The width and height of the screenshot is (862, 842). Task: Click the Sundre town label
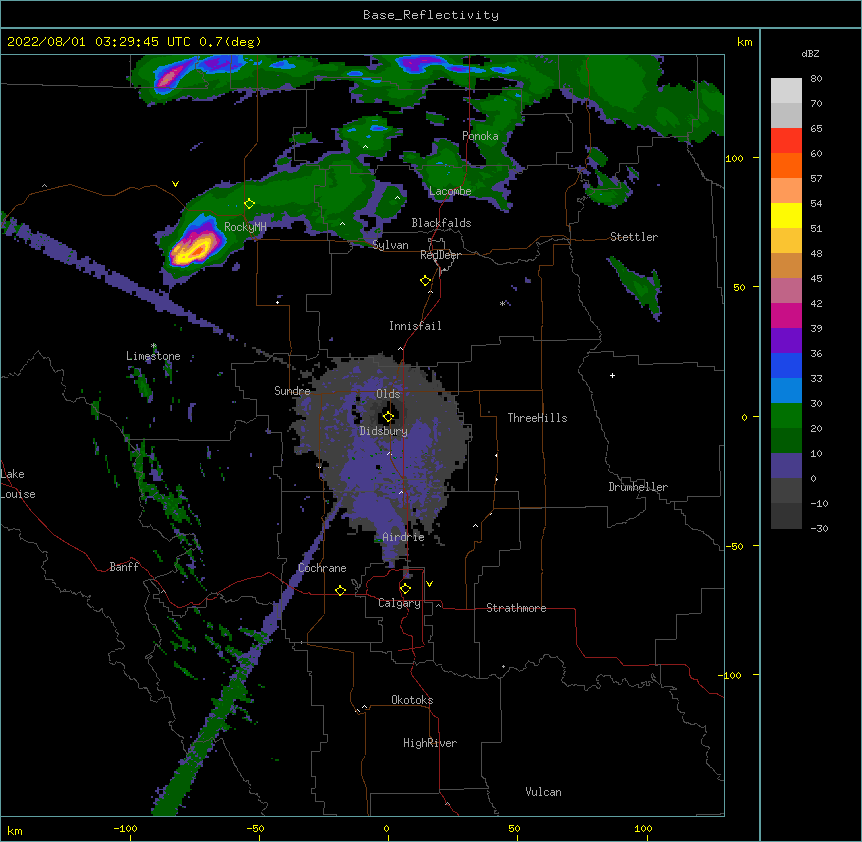(x=292, y=391)
